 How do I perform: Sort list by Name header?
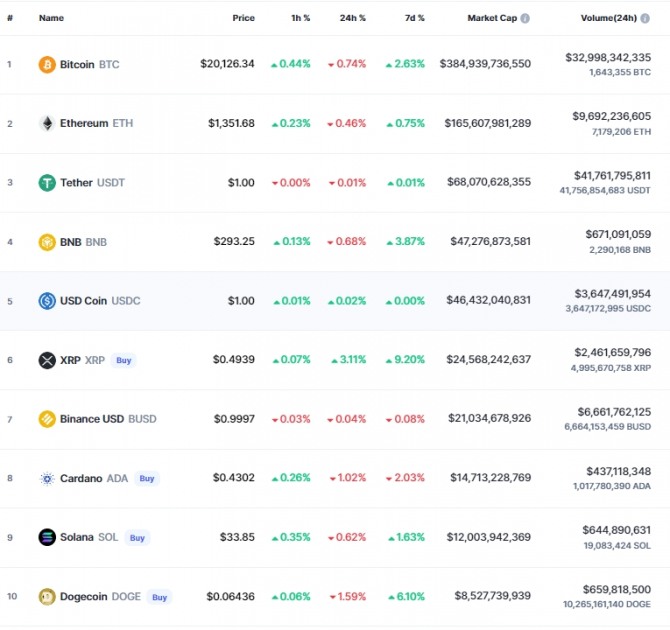pyautogui.click(x=51, y=18)
